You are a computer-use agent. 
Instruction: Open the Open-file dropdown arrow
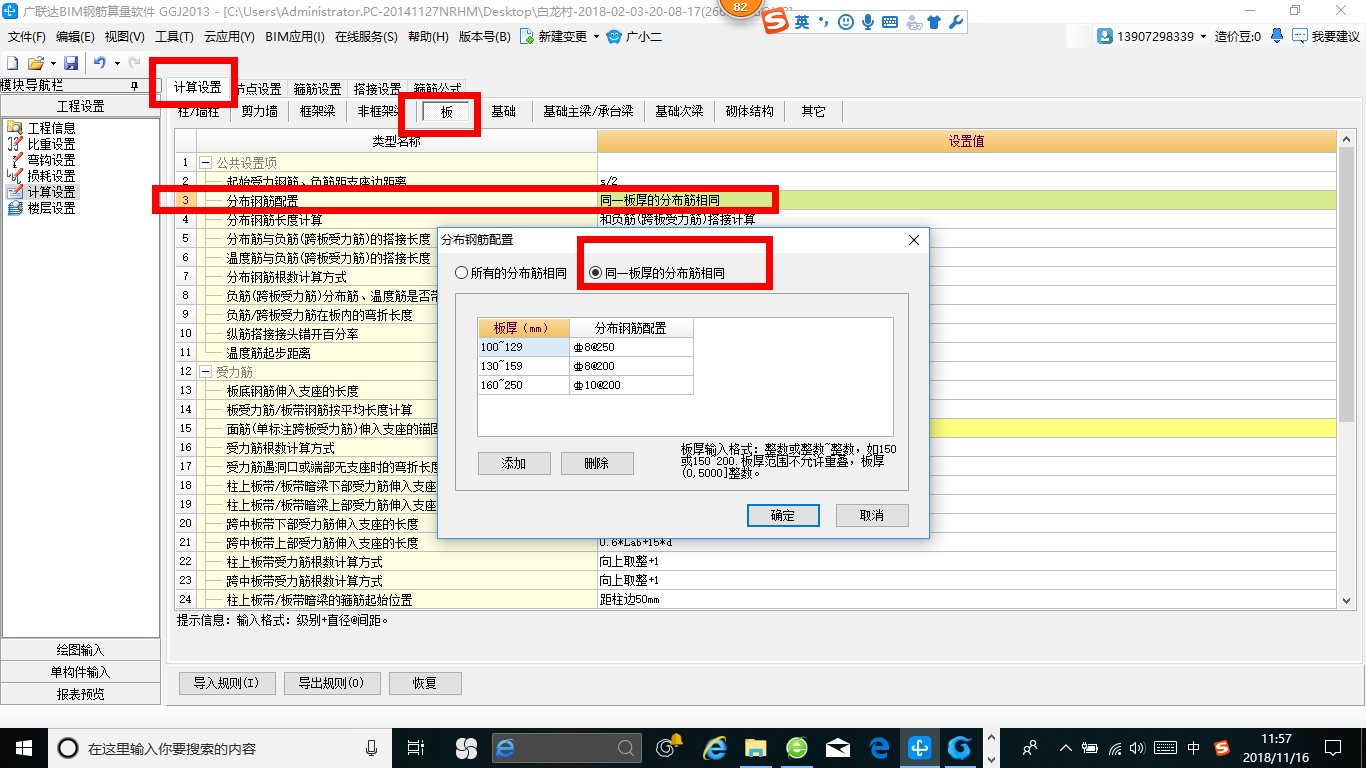pyautogui.click(x=53, y=63)
